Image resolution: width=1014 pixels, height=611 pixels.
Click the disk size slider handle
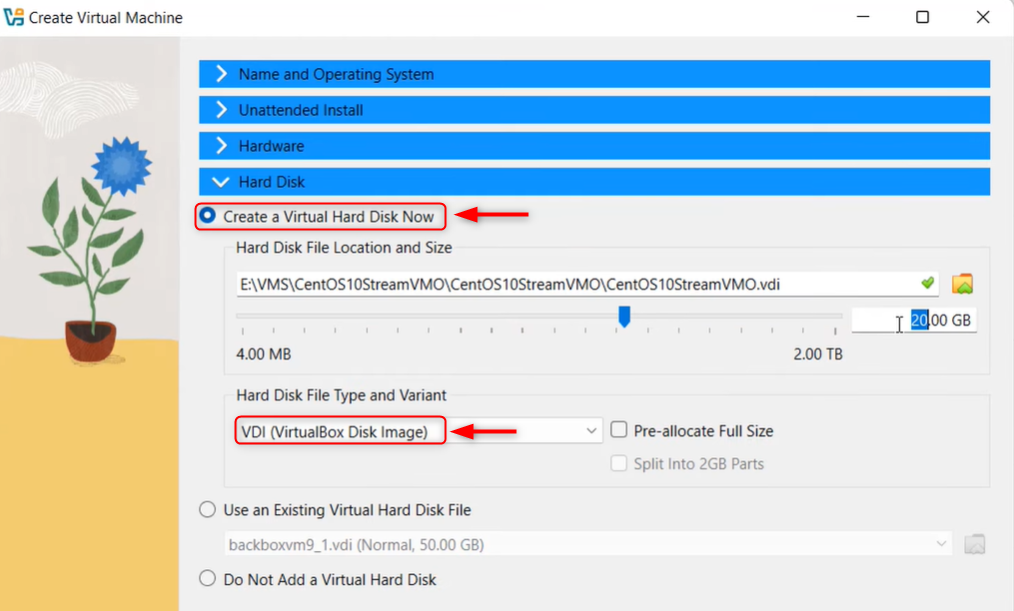(624, 316)
